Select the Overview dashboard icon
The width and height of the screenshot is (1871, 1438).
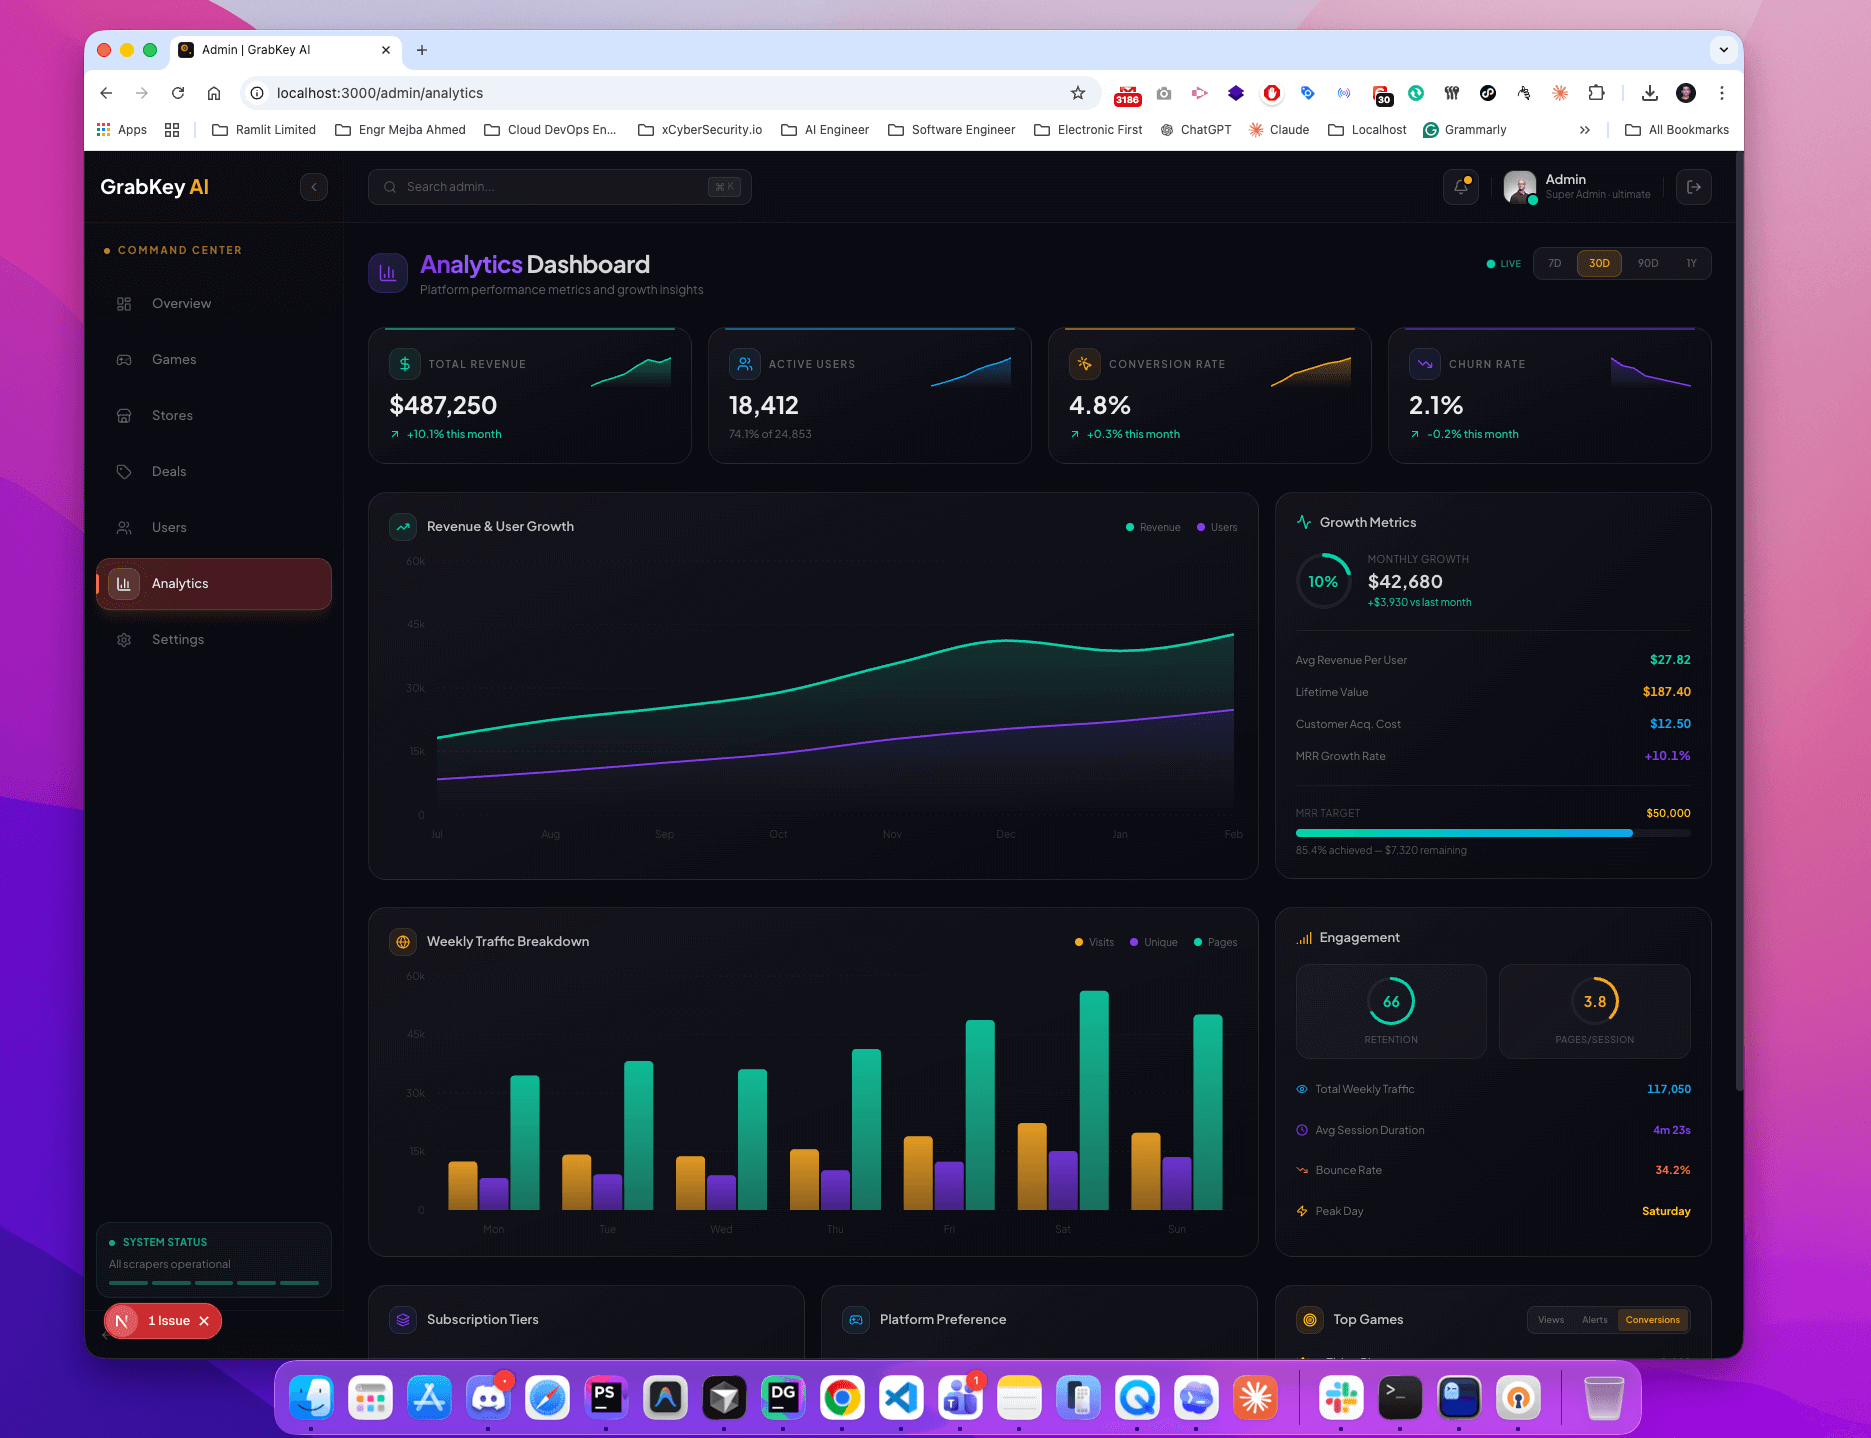click(124, 303)
